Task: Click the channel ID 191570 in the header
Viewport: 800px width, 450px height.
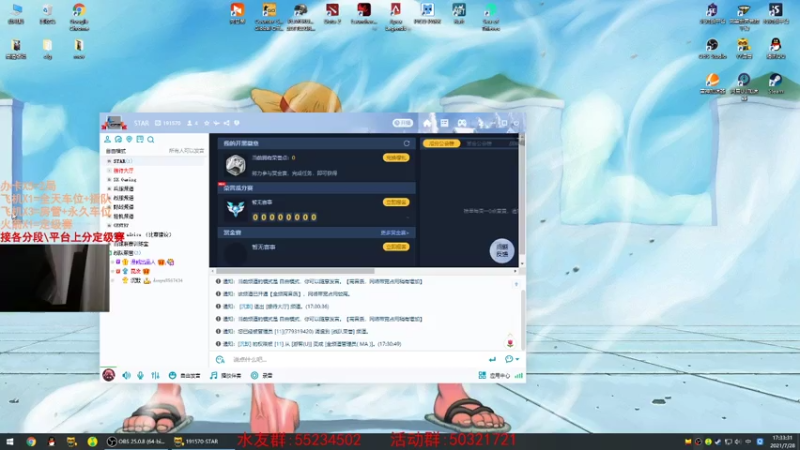Action: 168,123
